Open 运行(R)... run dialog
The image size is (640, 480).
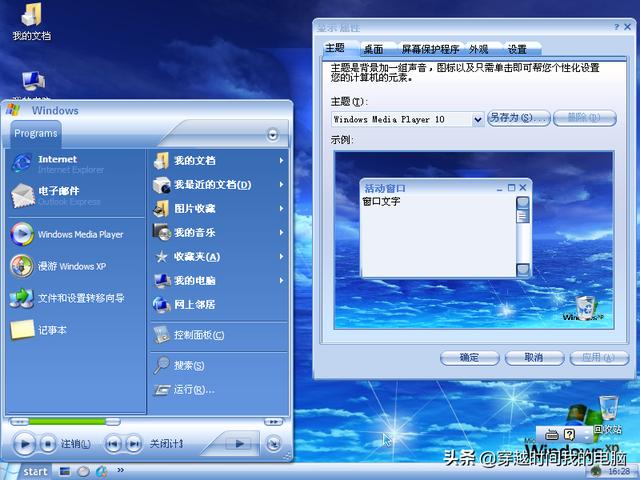[x=219, y=390]
